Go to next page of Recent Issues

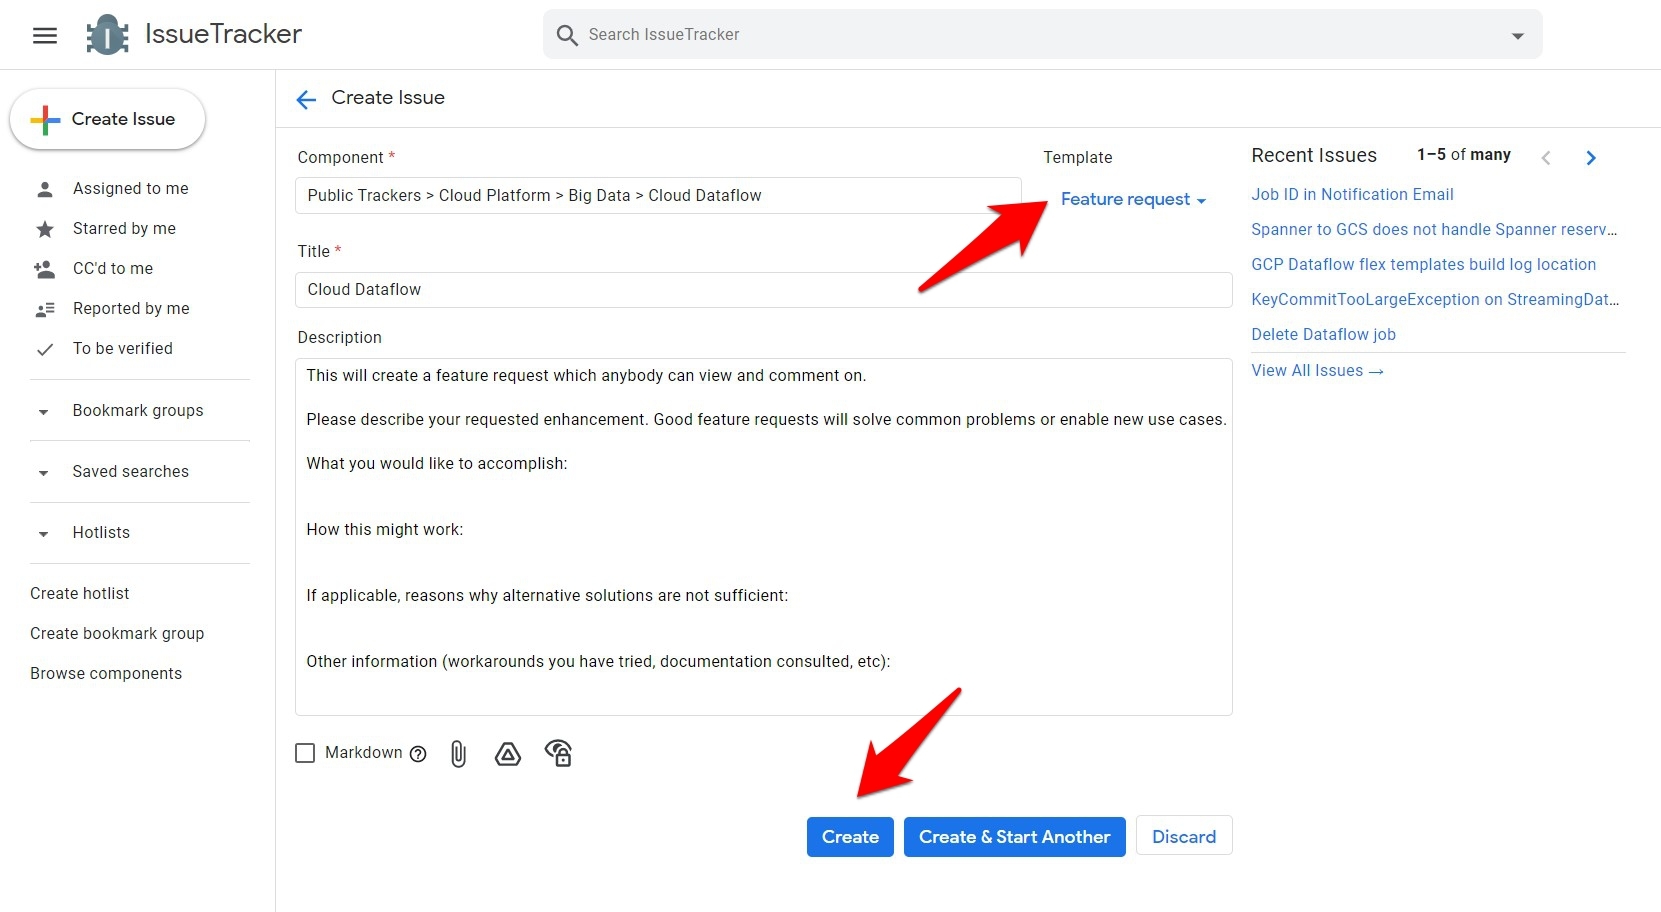point(1591,158)
